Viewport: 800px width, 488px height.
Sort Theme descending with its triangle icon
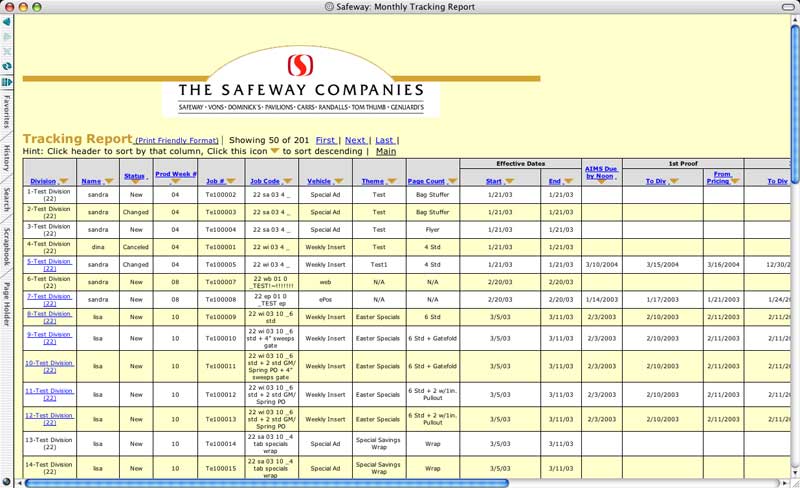click(392, 181)
